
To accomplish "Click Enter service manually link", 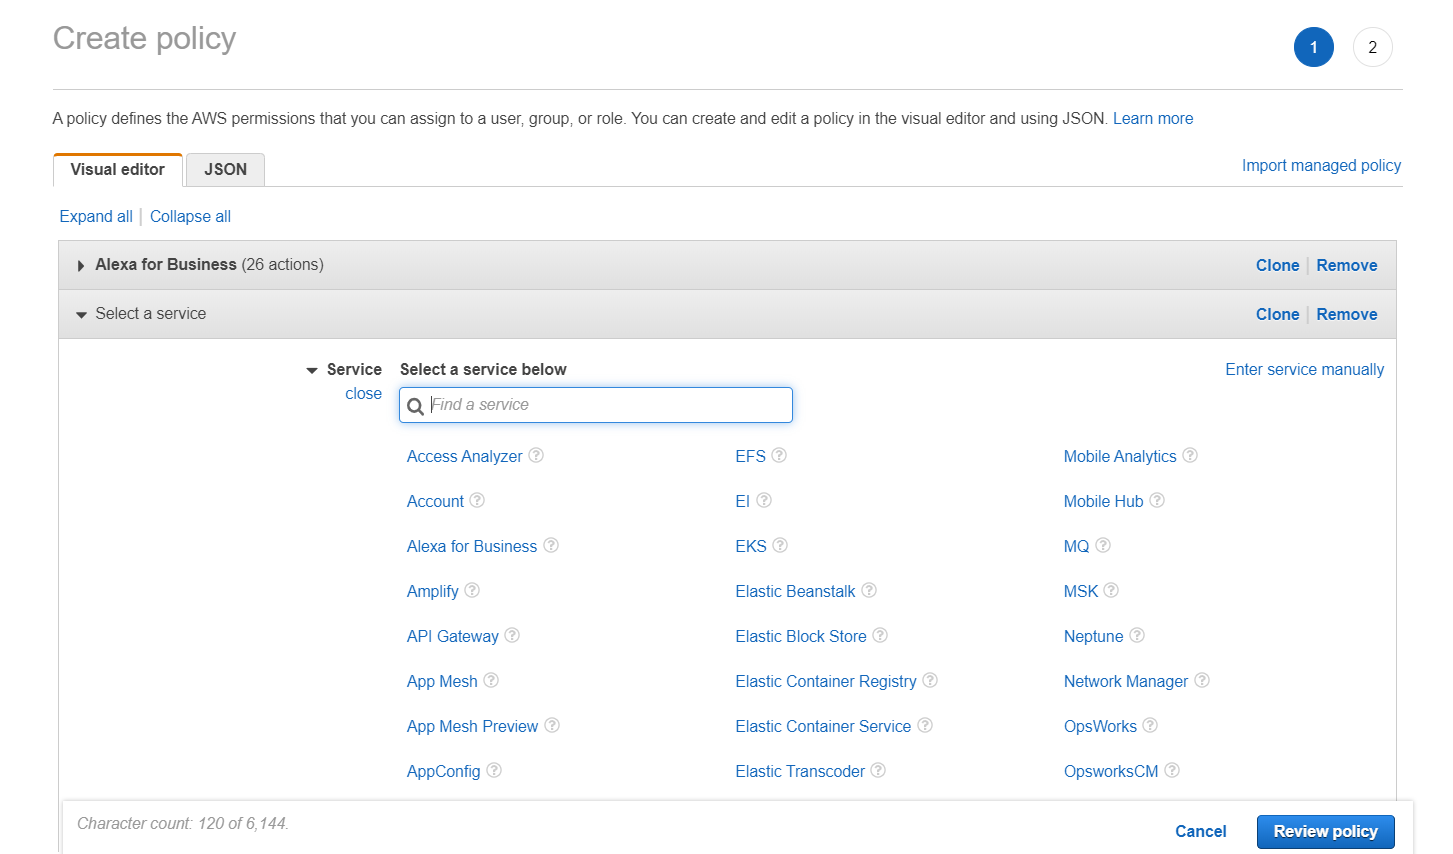I will tap(1304, 370).
